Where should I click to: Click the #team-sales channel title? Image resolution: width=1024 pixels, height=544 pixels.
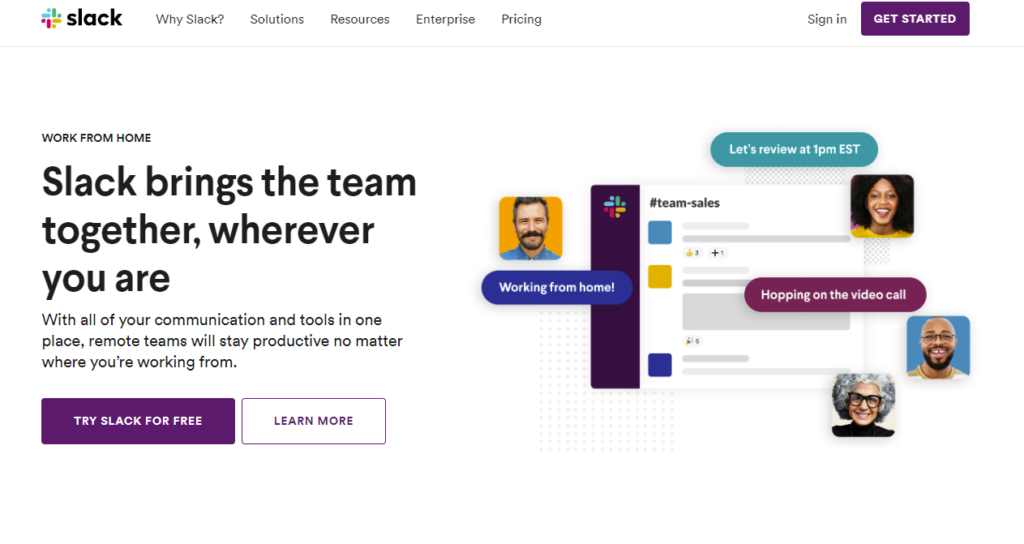coord(684,203)
